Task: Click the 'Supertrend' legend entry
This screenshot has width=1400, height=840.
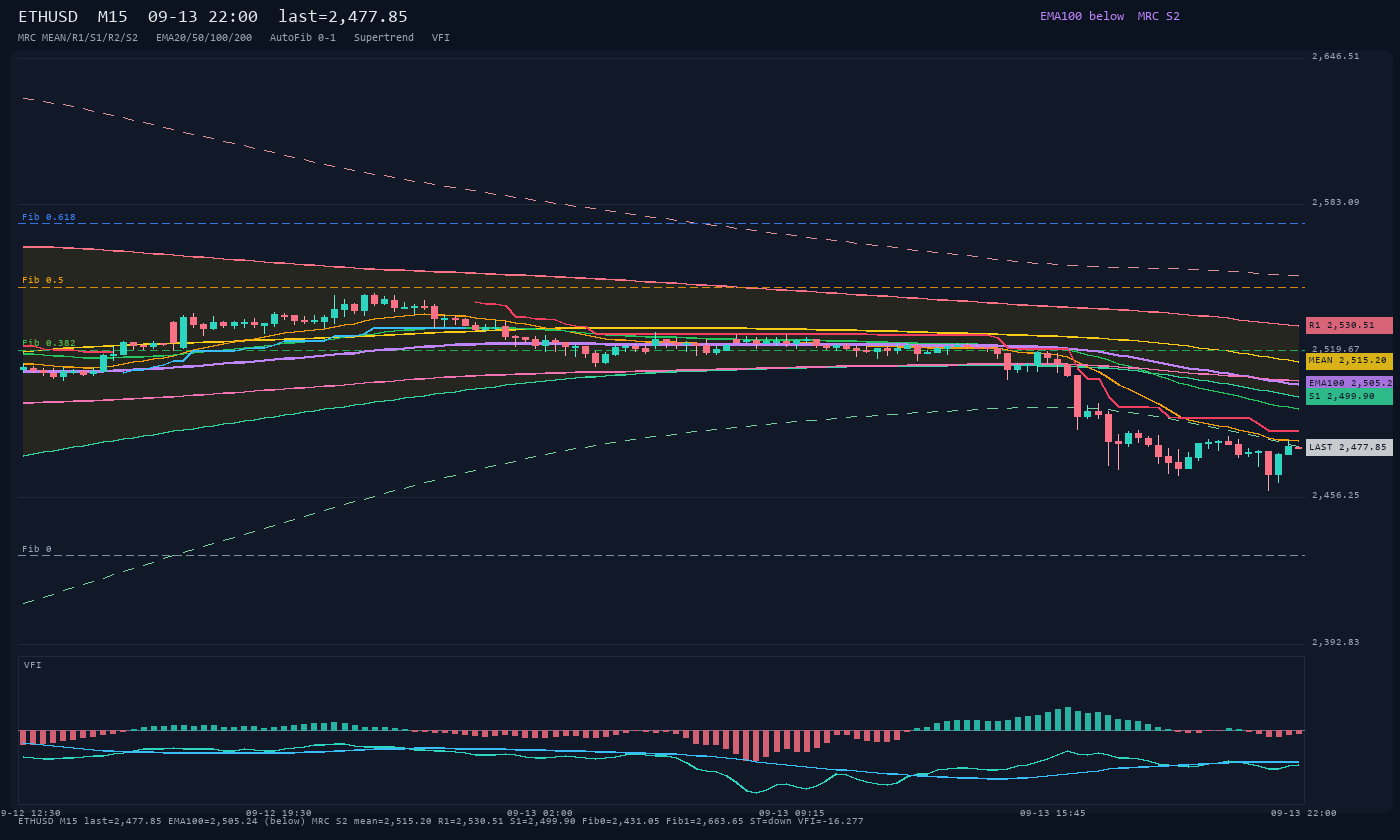Action: (x=384, y=38)
